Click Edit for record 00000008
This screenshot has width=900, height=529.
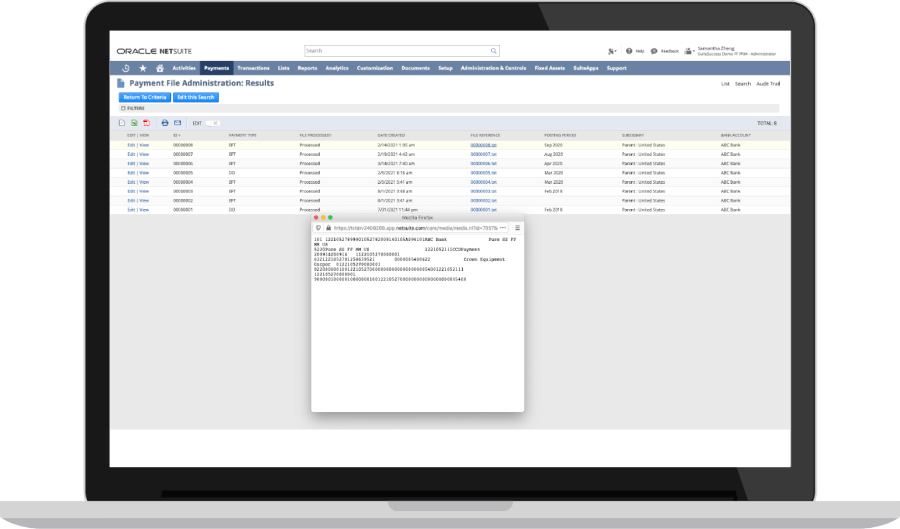click(x=131, y=145)
